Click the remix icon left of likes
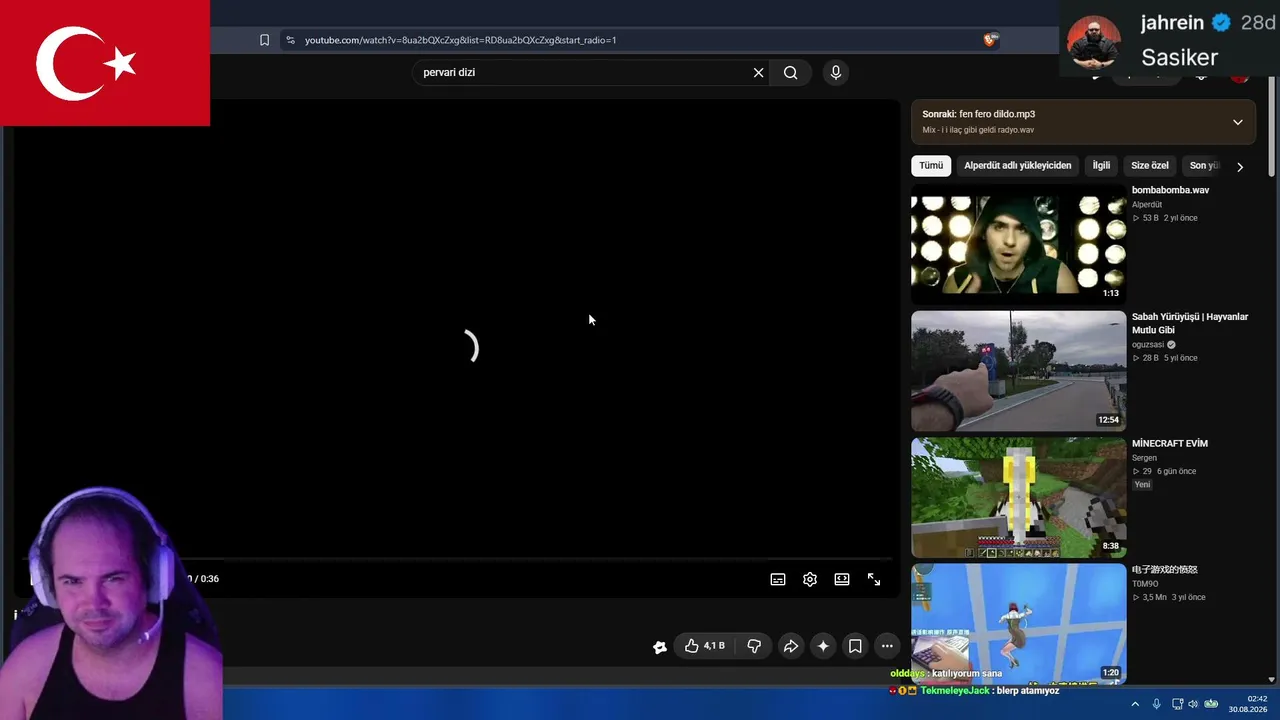The width and height of the screenshot is (1280, 720). 660,647
